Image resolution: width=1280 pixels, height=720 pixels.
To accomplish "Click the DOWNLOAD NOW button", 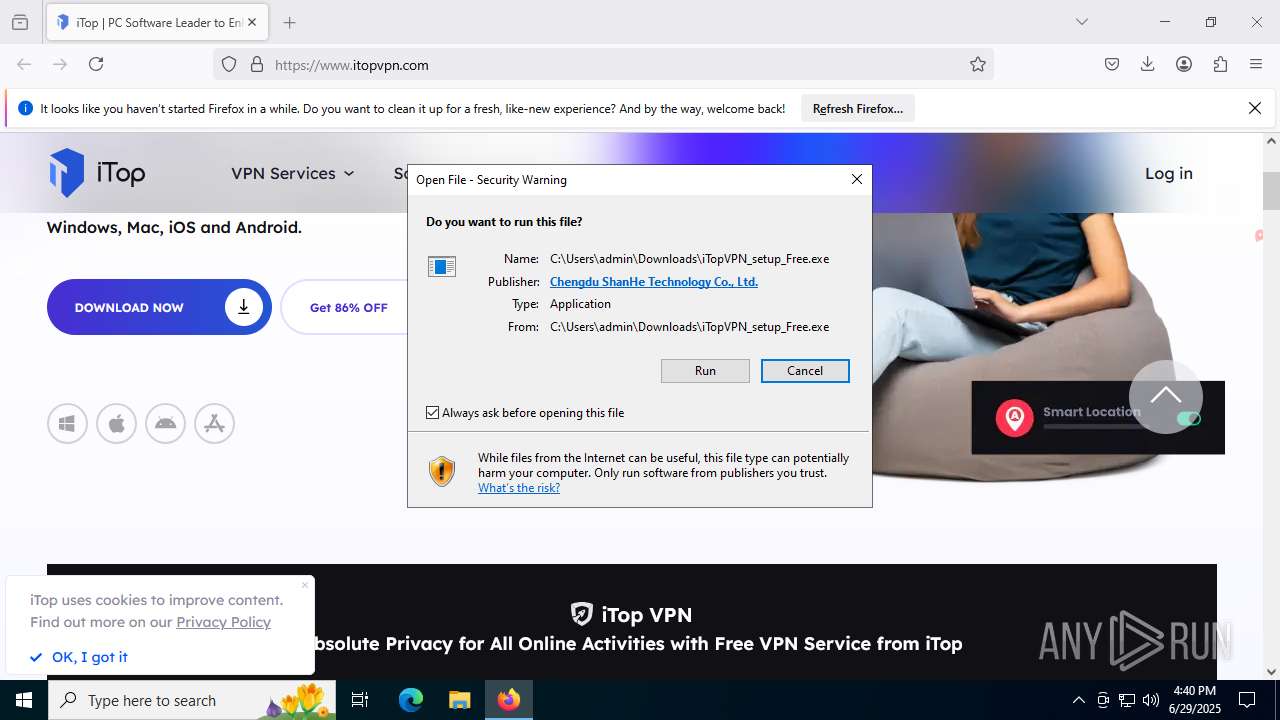I will click(159, 307).
